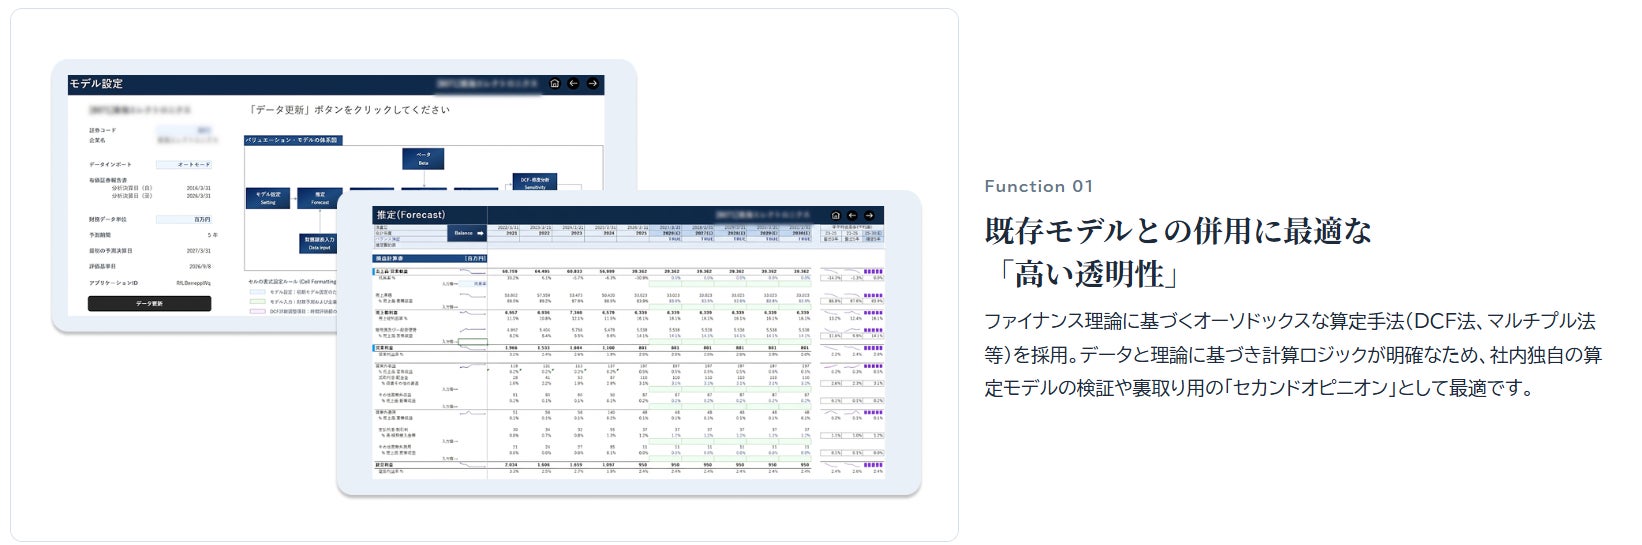Click the 有価証券報告書 label
Screen dimensions: 1642x545
106,180
